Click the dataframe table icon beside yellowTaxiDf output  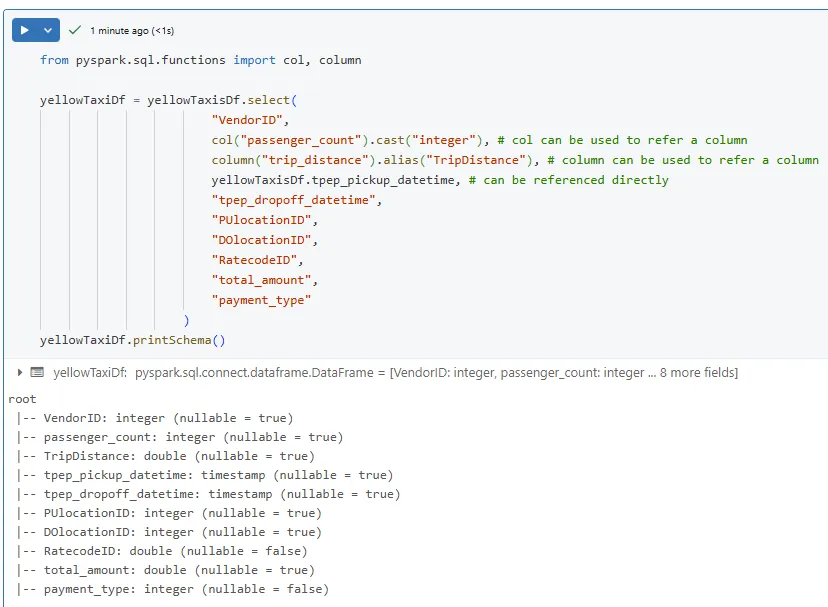[35, 373]
